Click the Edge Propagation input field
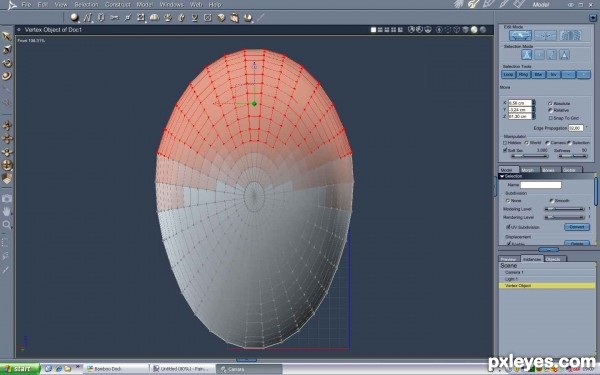Viewport: 600px width, 375px height. (576, 128)
